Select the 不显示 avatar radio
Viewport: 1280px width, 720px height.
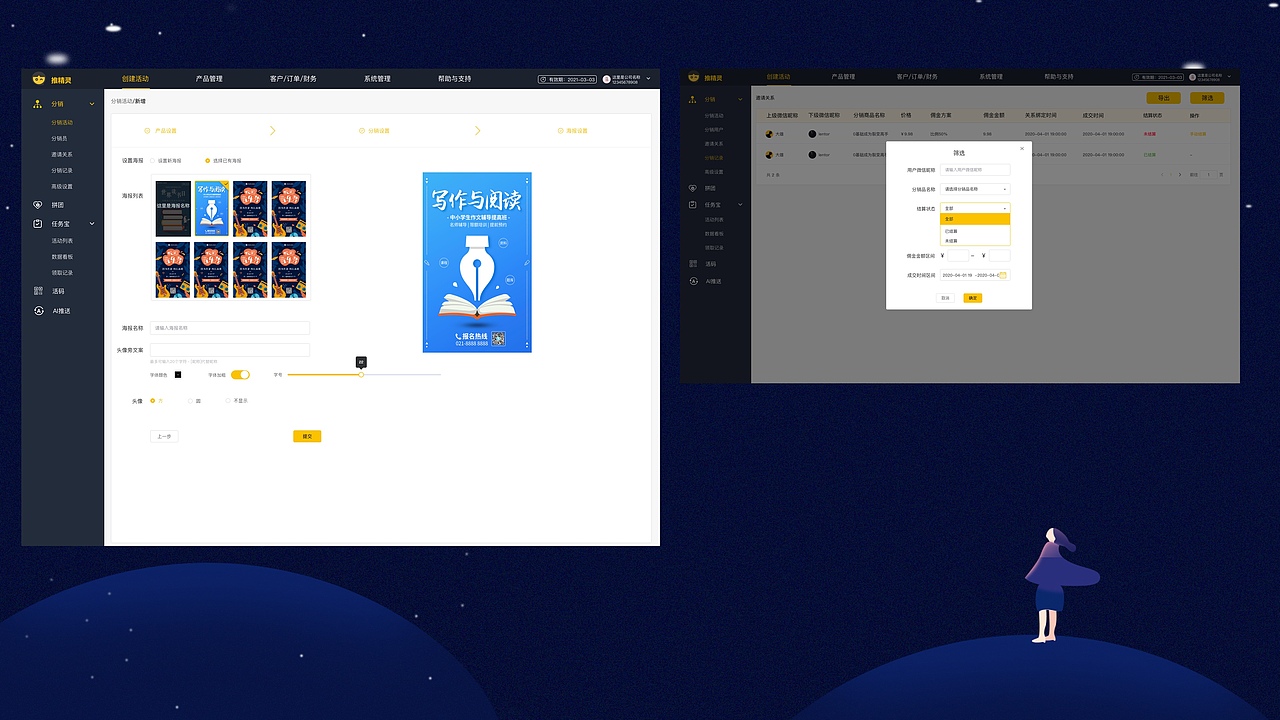tap(227, 401)
